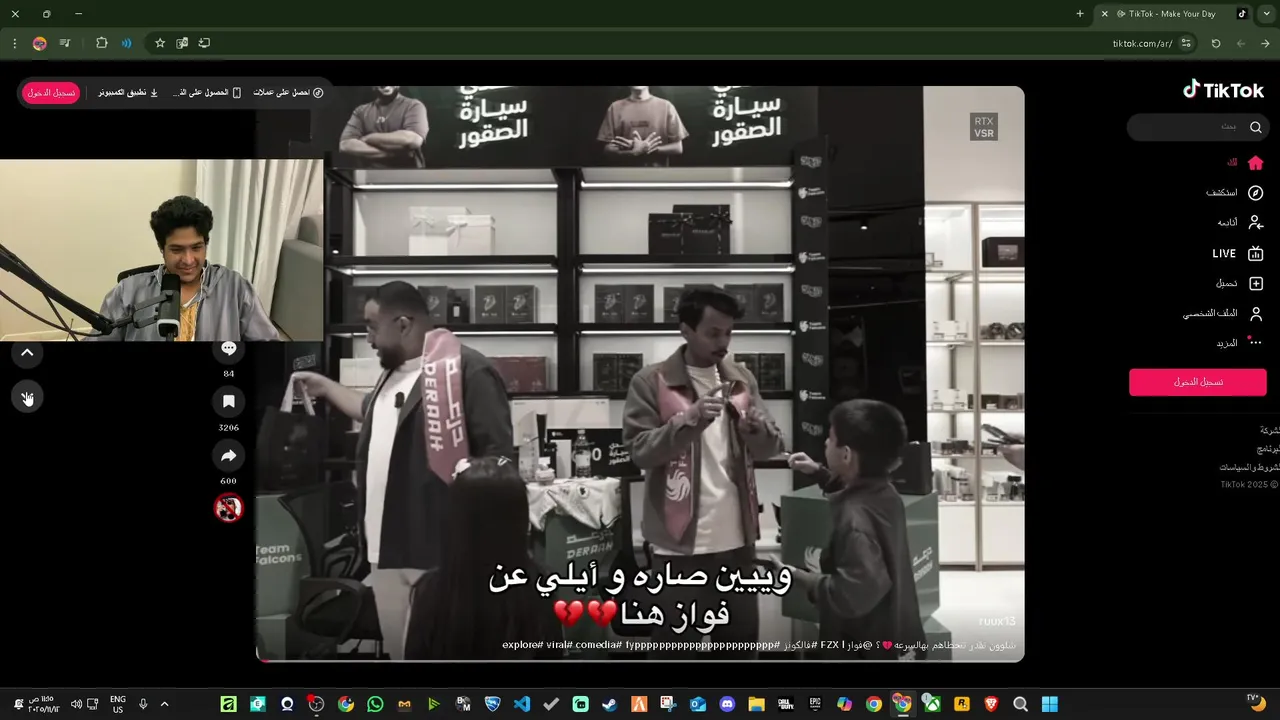The height and width of the screenshot is (720, 1280).
Task: Open the More menu item with three dots
Action: coord(1240,343)
